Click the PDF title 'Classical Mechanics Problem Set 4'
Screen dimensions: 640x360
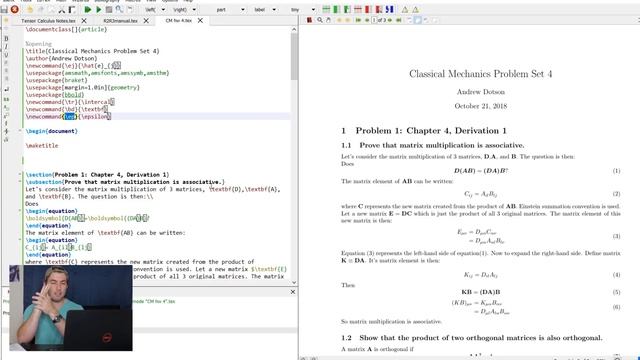pyautogui.click(x=480, y=74)
